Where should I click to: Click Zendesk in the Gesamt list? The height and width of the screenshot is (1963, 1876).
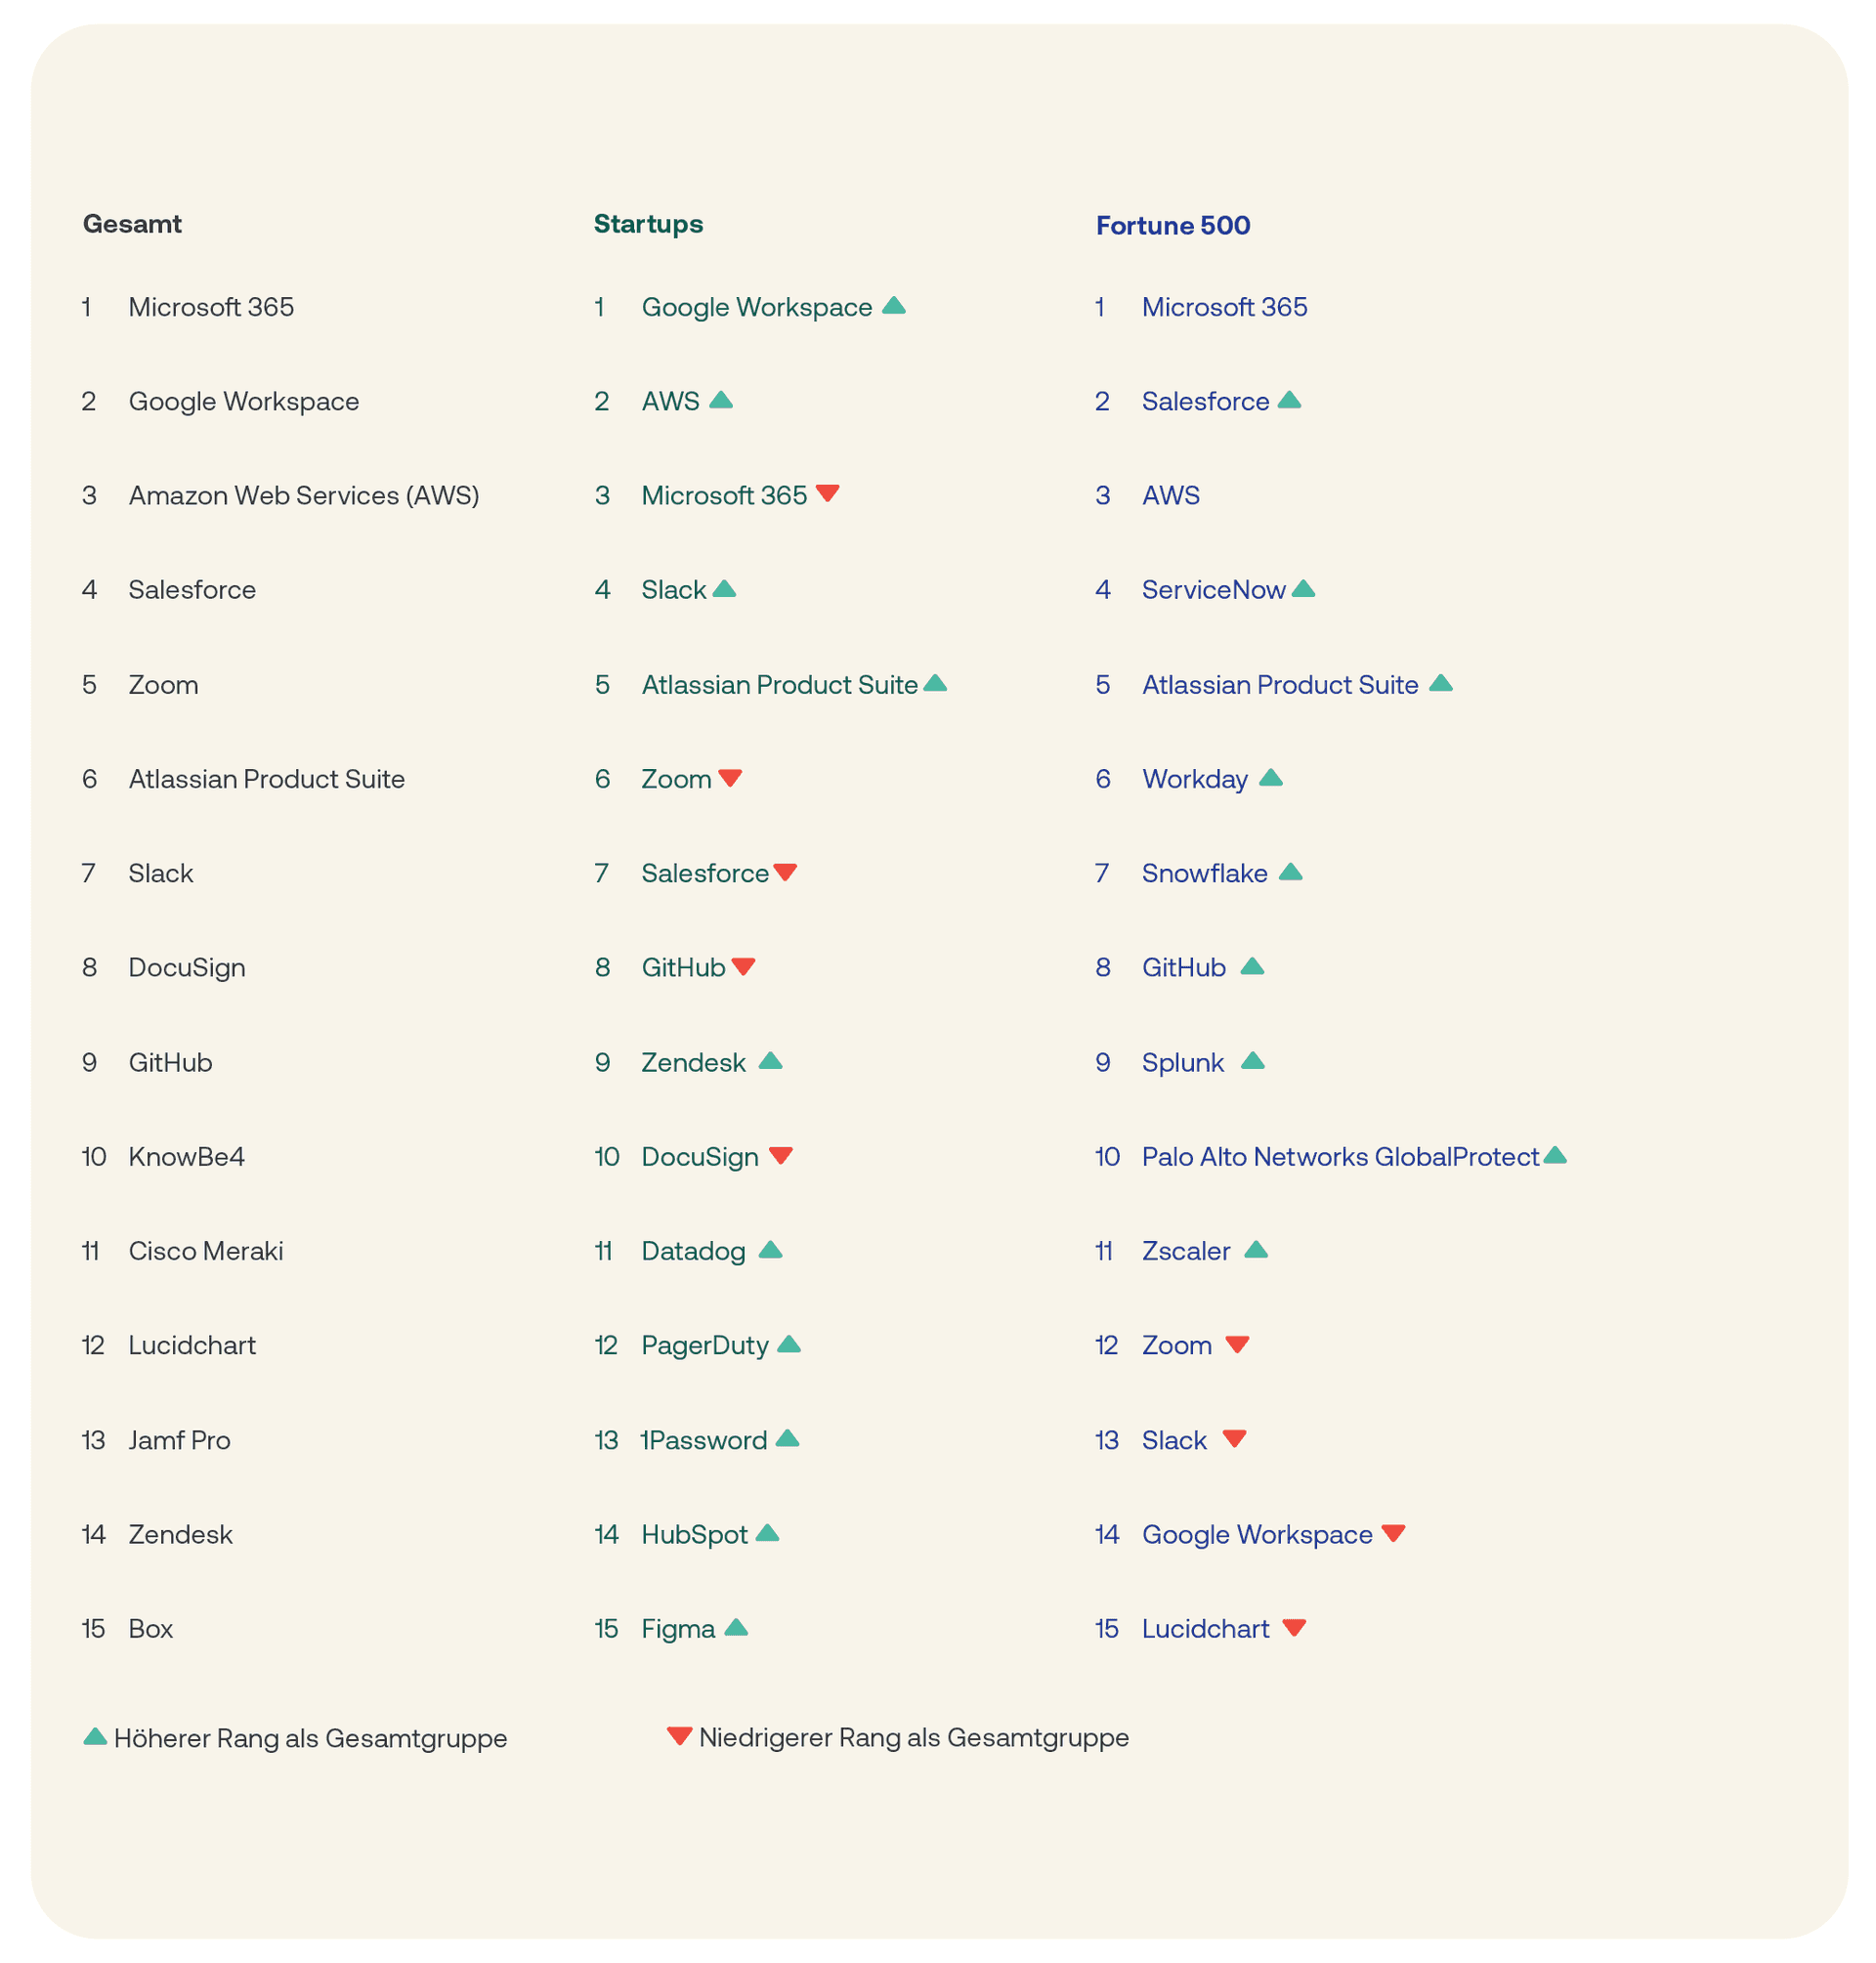click(180, 1534)
